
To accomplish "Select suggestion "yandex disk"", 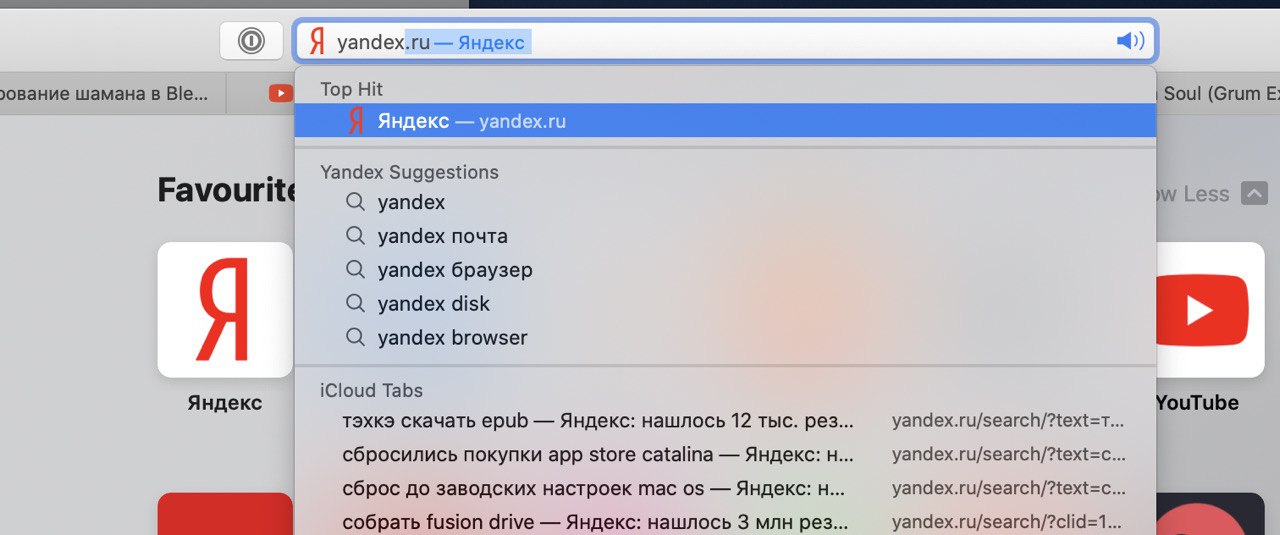I will pos(725,304).
